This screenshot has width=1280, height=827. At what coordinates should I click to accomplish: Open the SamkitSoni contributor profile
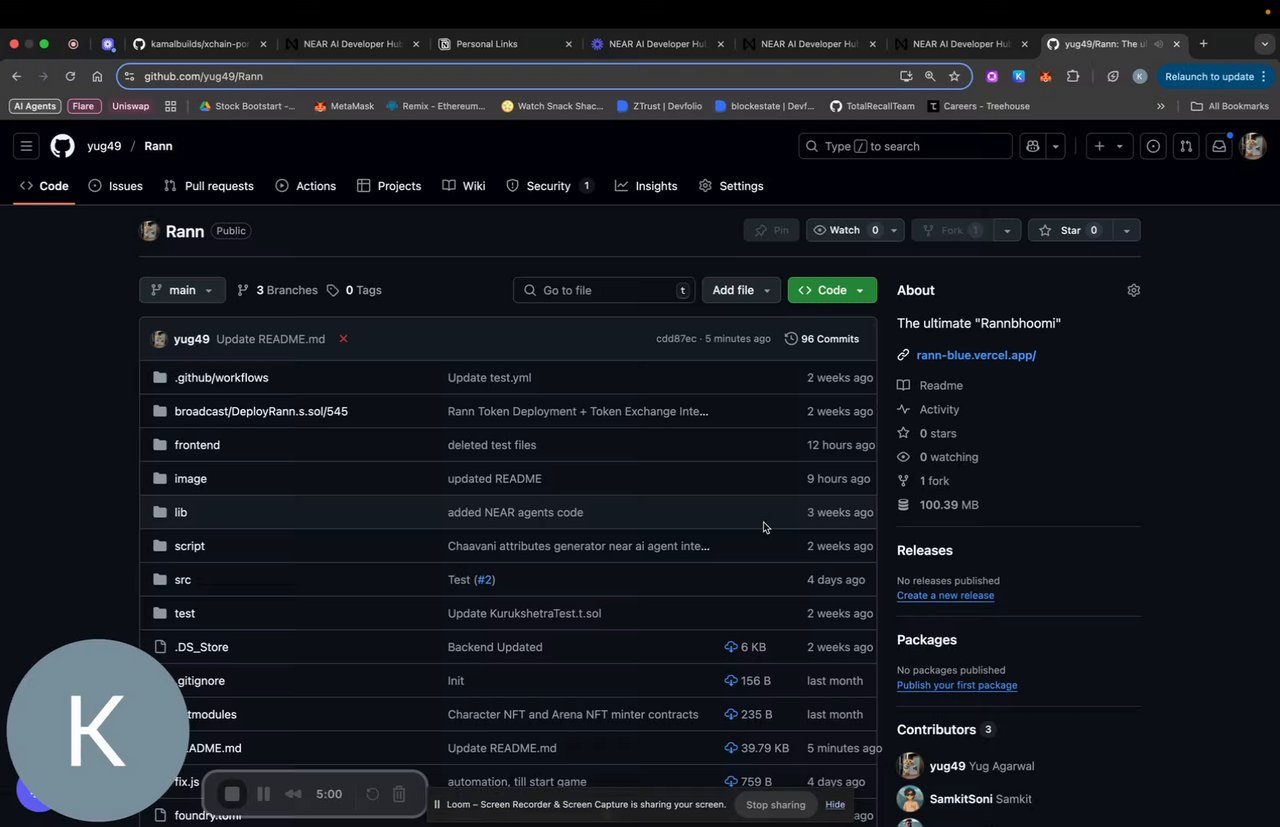click(959, 799)
